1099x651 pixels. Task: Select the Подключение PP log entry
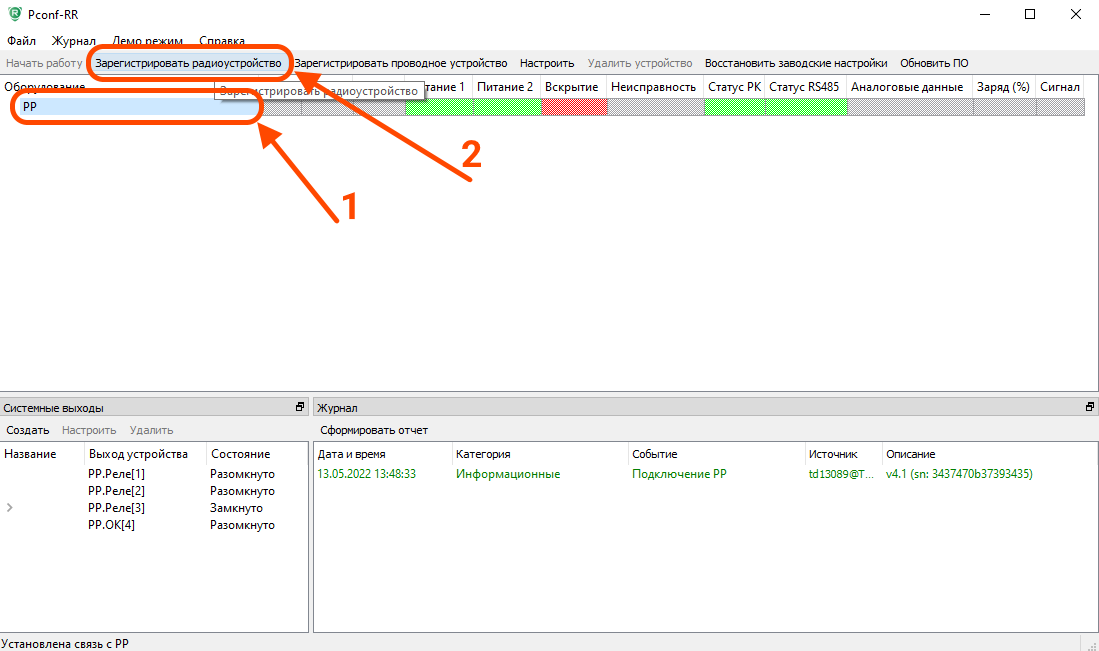point(679,474)
